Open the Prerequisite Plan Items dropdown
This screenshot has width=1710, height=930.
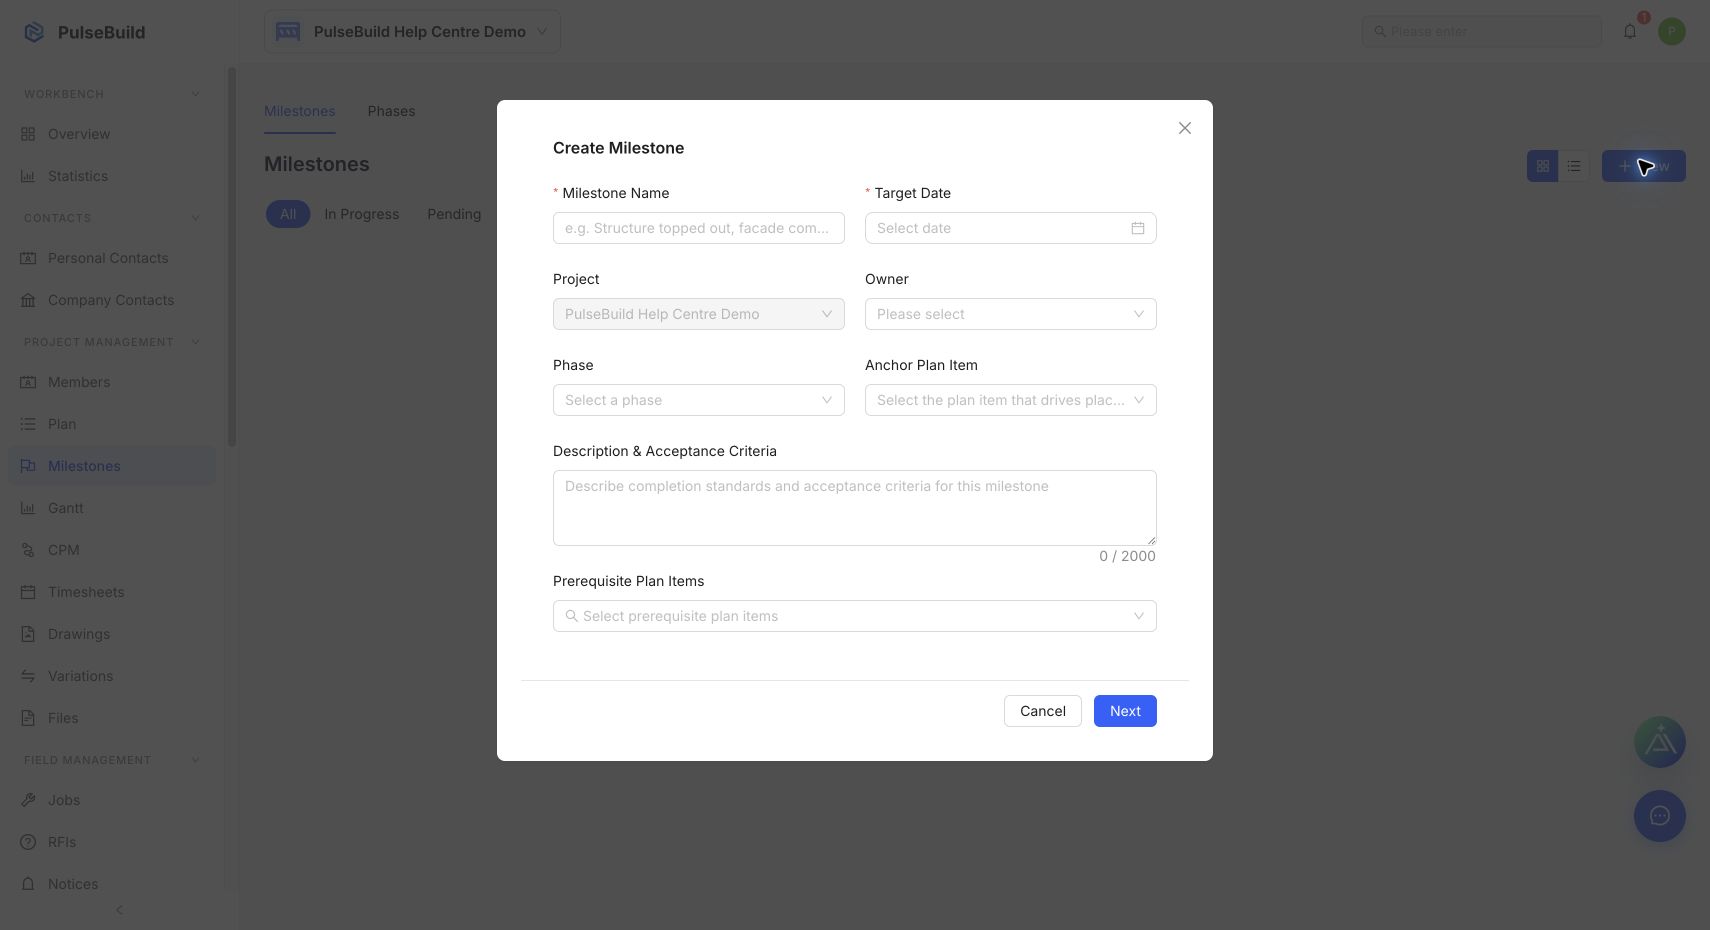(x=855, y=616)
